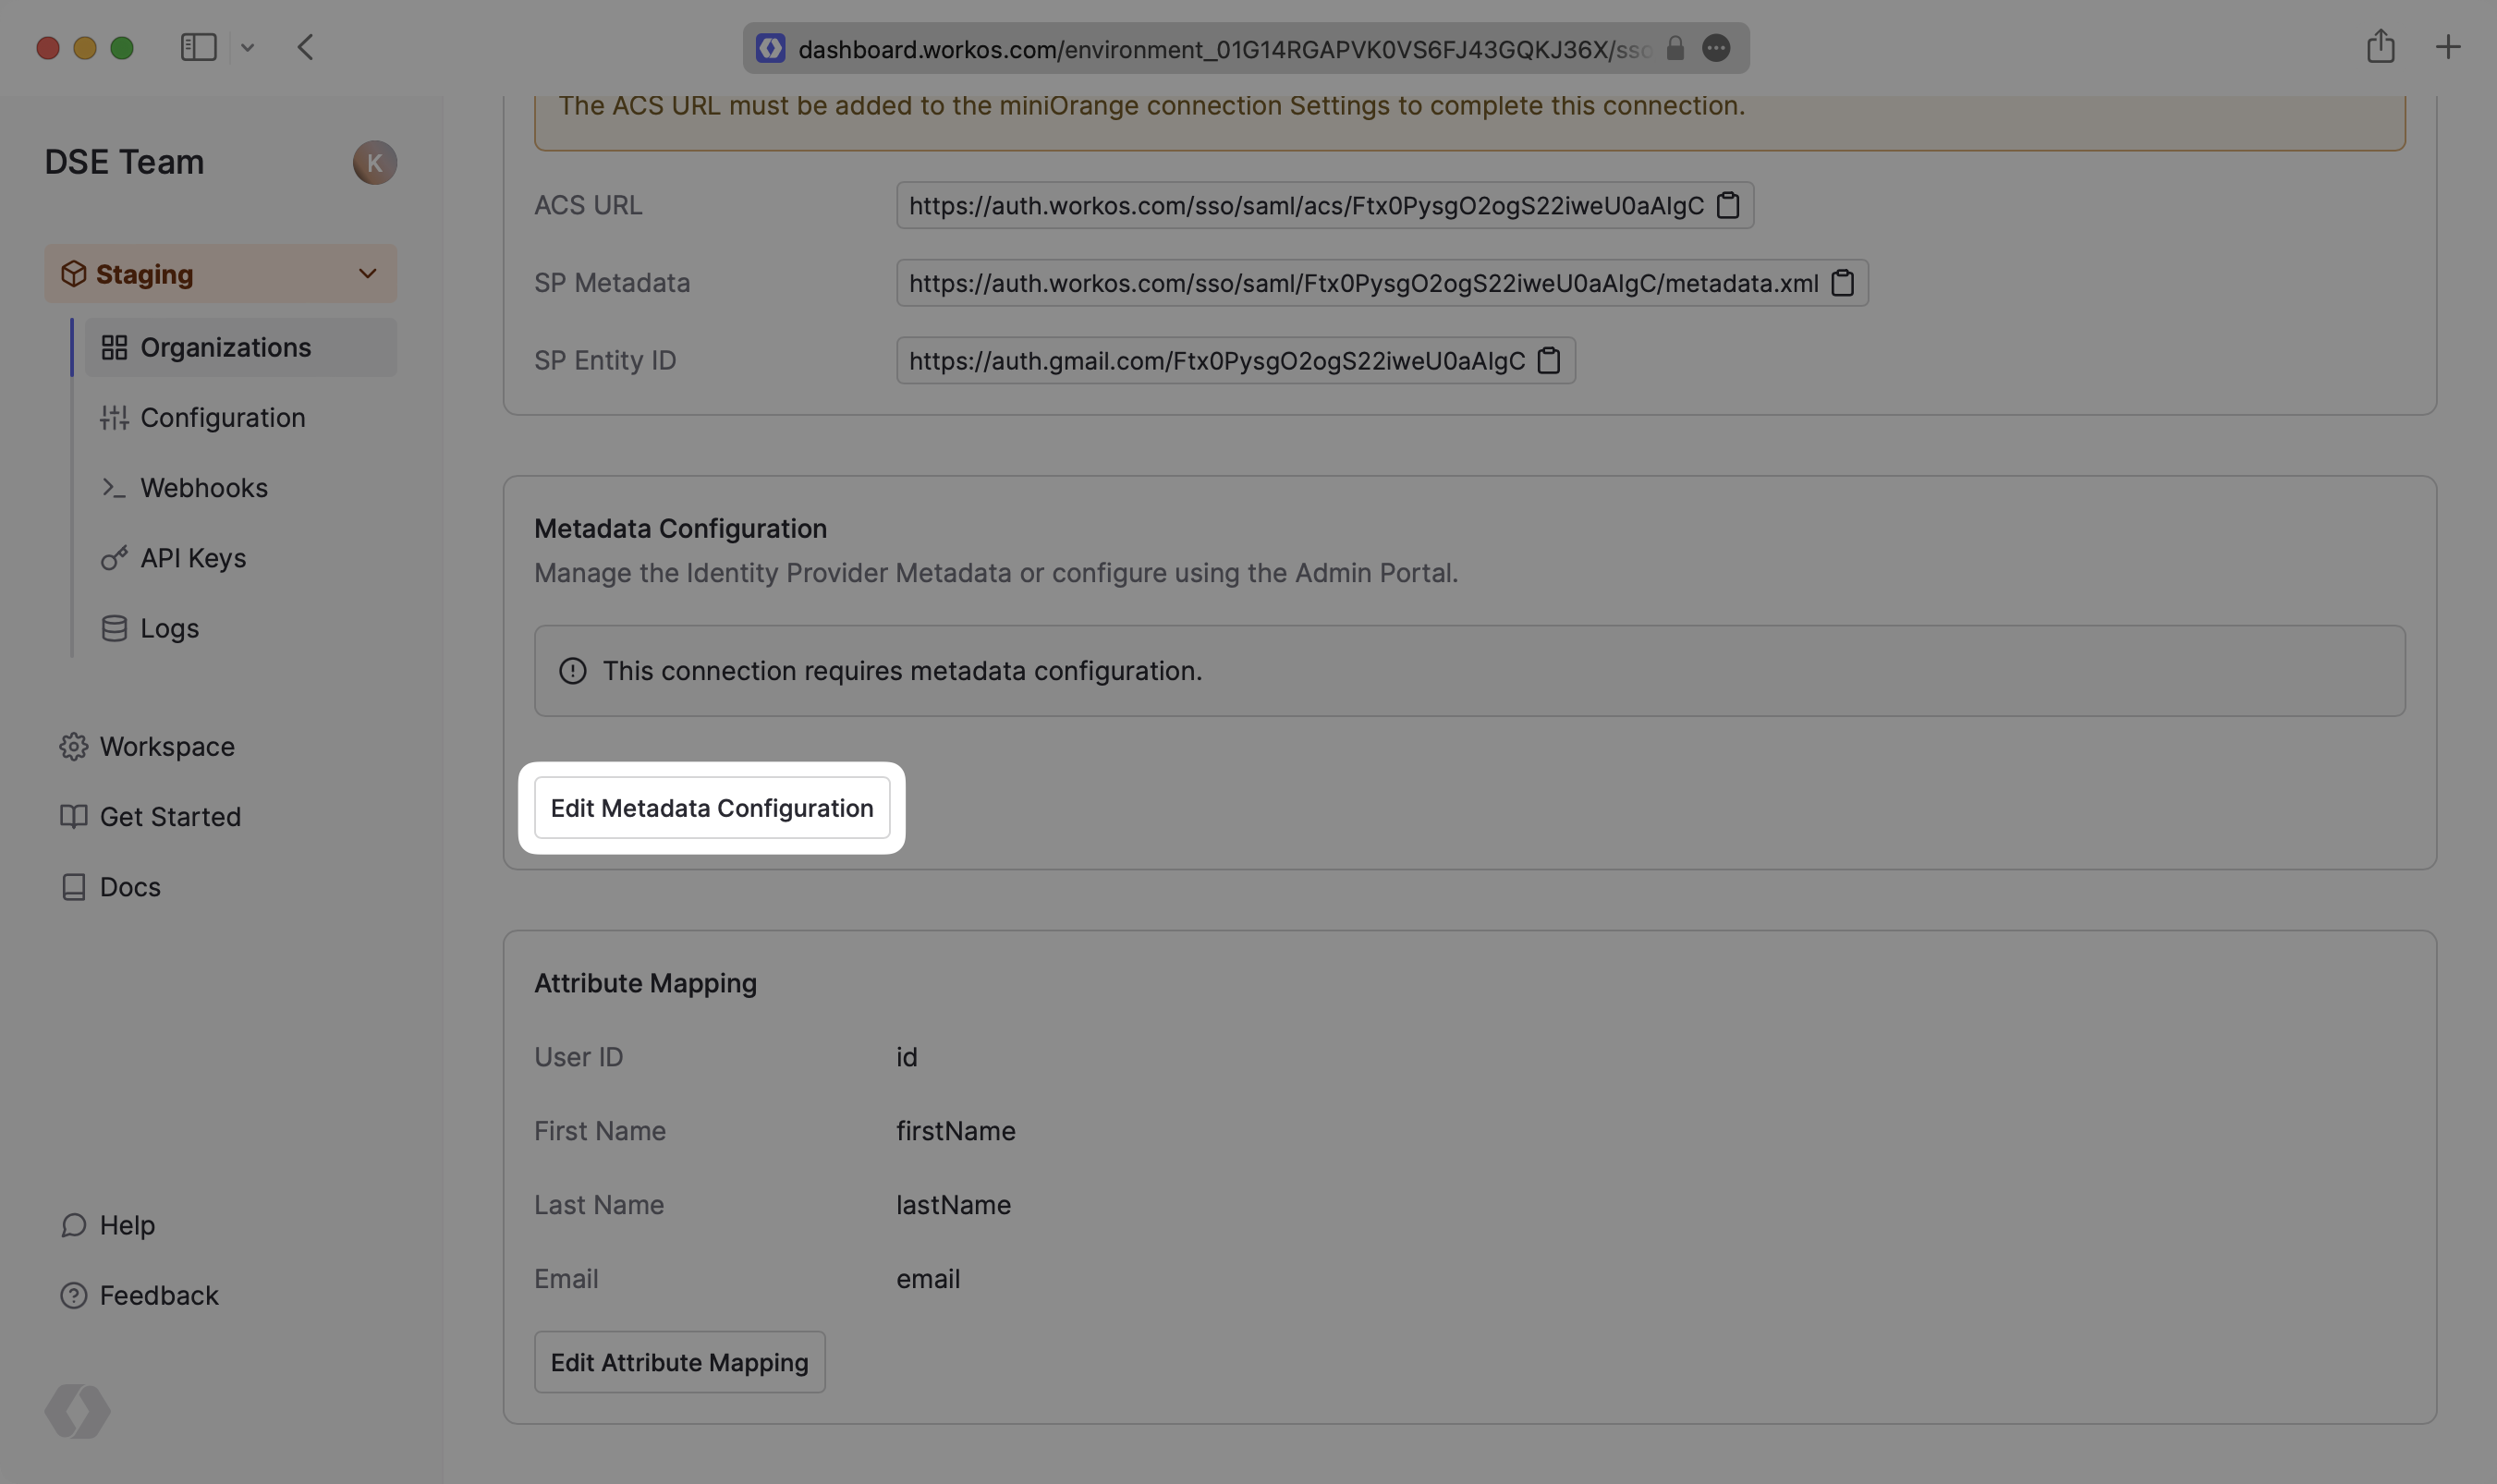Toggle the browser sidebar panel icon
2497x1484 pixels.
coord(198,47)
